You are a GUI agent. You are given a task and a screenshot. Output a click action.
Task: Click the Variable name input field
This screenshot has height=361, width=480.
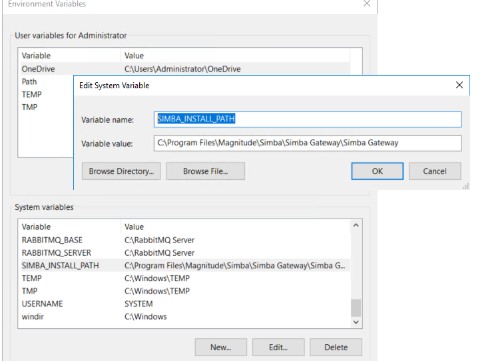click(x=308, y=119)
